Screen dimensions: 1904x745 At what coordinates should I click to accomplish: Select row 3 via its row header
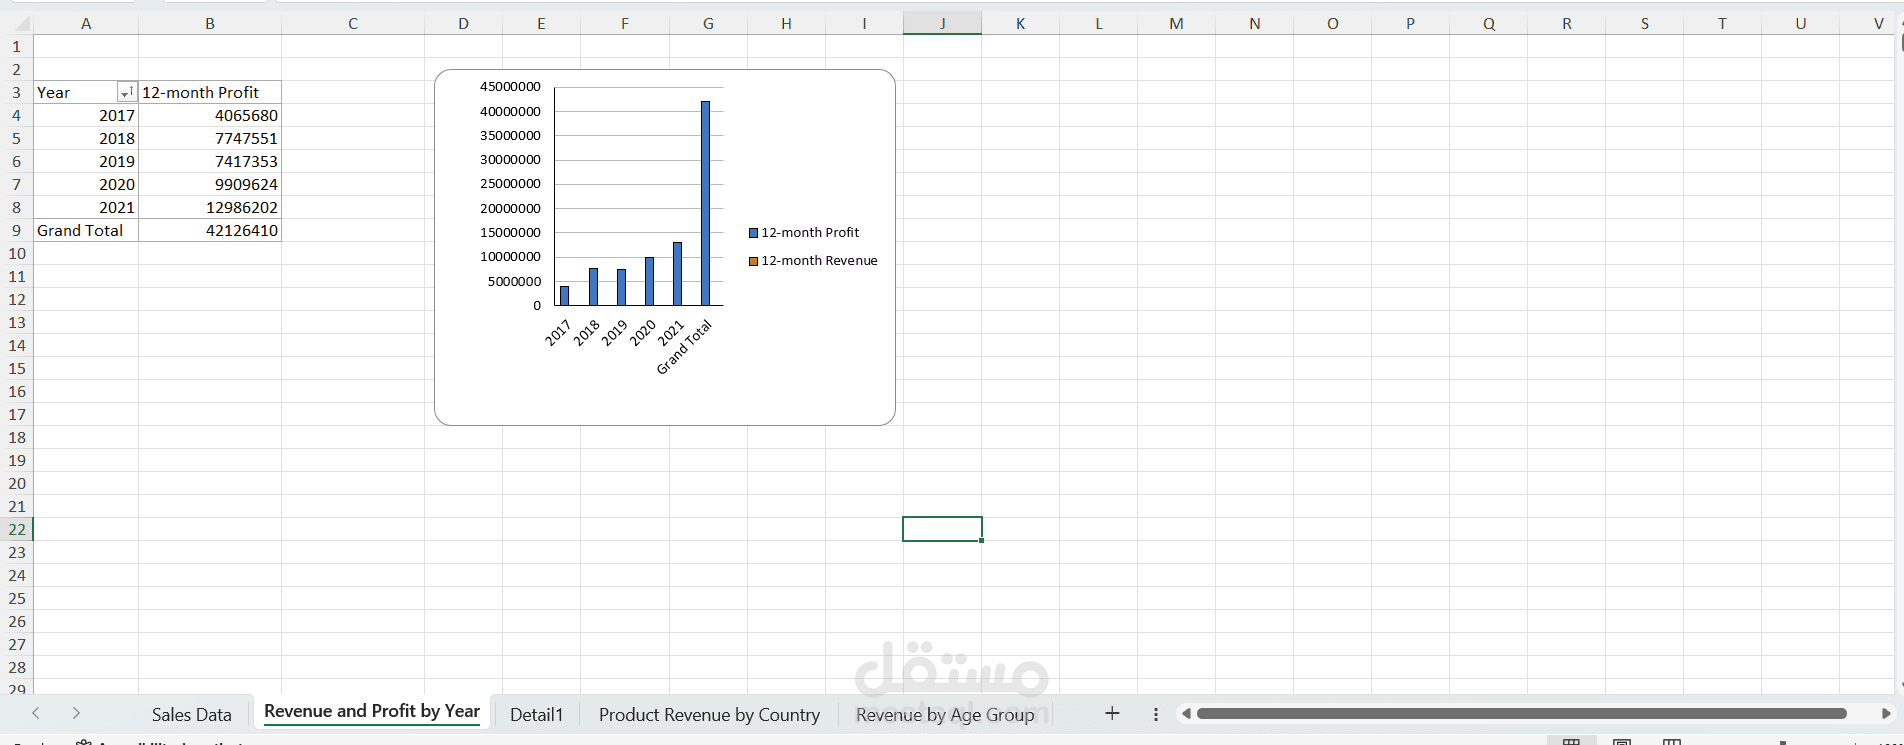pos(17,92)
